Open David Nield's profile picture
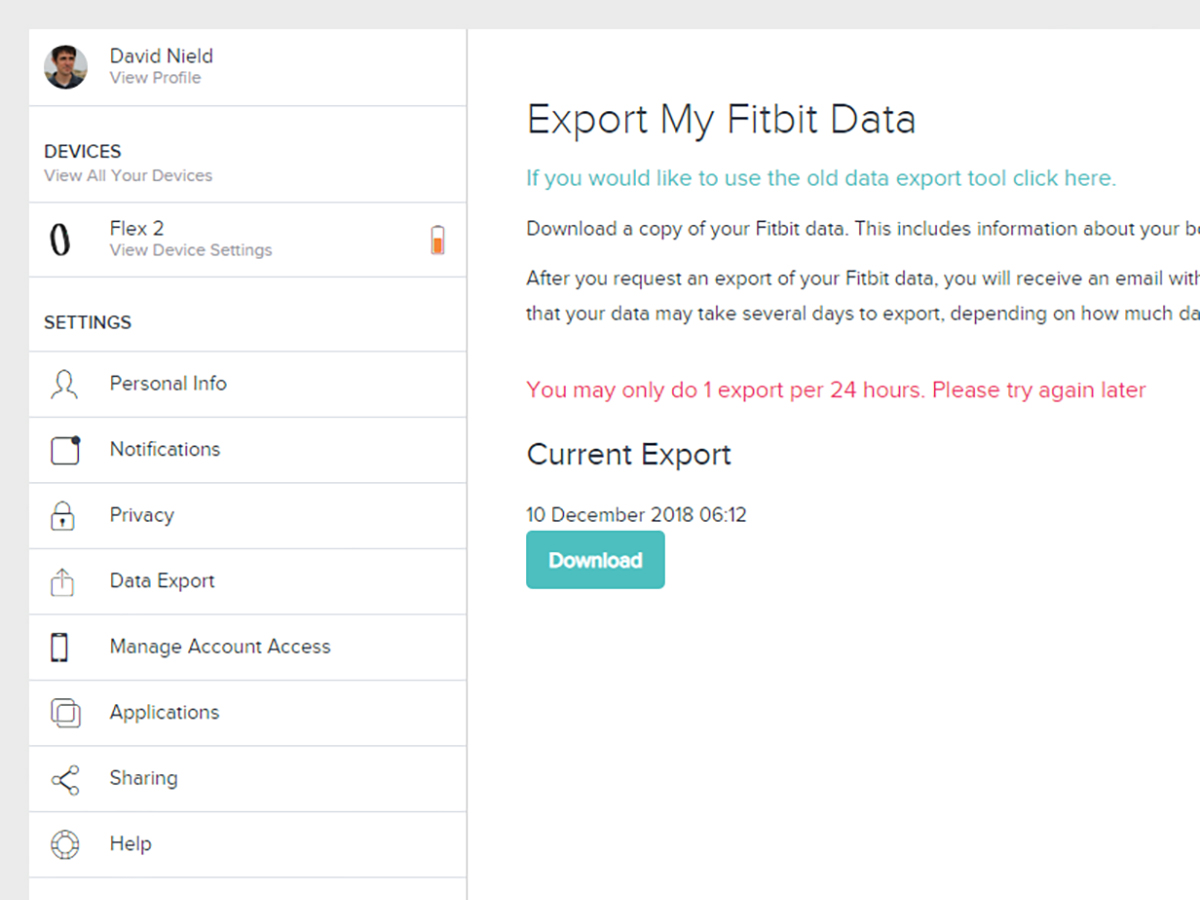 (65, 66)
